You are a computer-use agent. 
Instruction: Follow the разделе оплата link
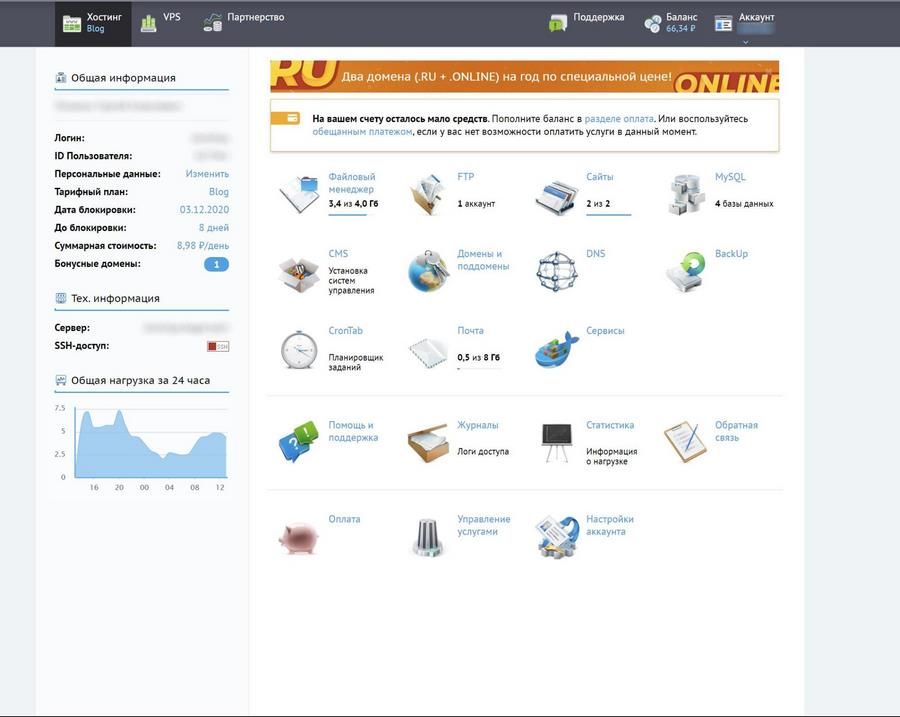point(619,119)
